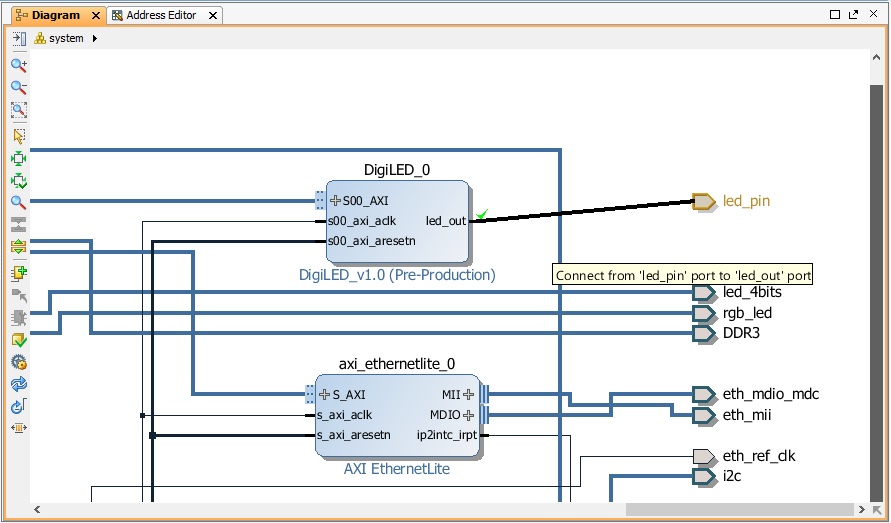This screenshot has width=891, height=523.
Task: Click the s_axi_aclk pin on ethernetlite
Action: click(344, 415)
